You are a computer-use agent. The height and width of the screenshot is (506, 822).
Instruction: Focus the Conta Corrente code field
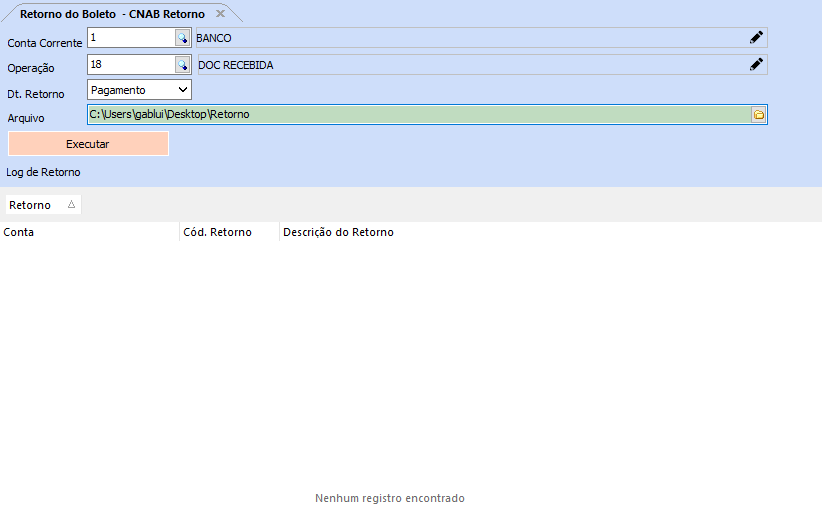pos(130,38)
